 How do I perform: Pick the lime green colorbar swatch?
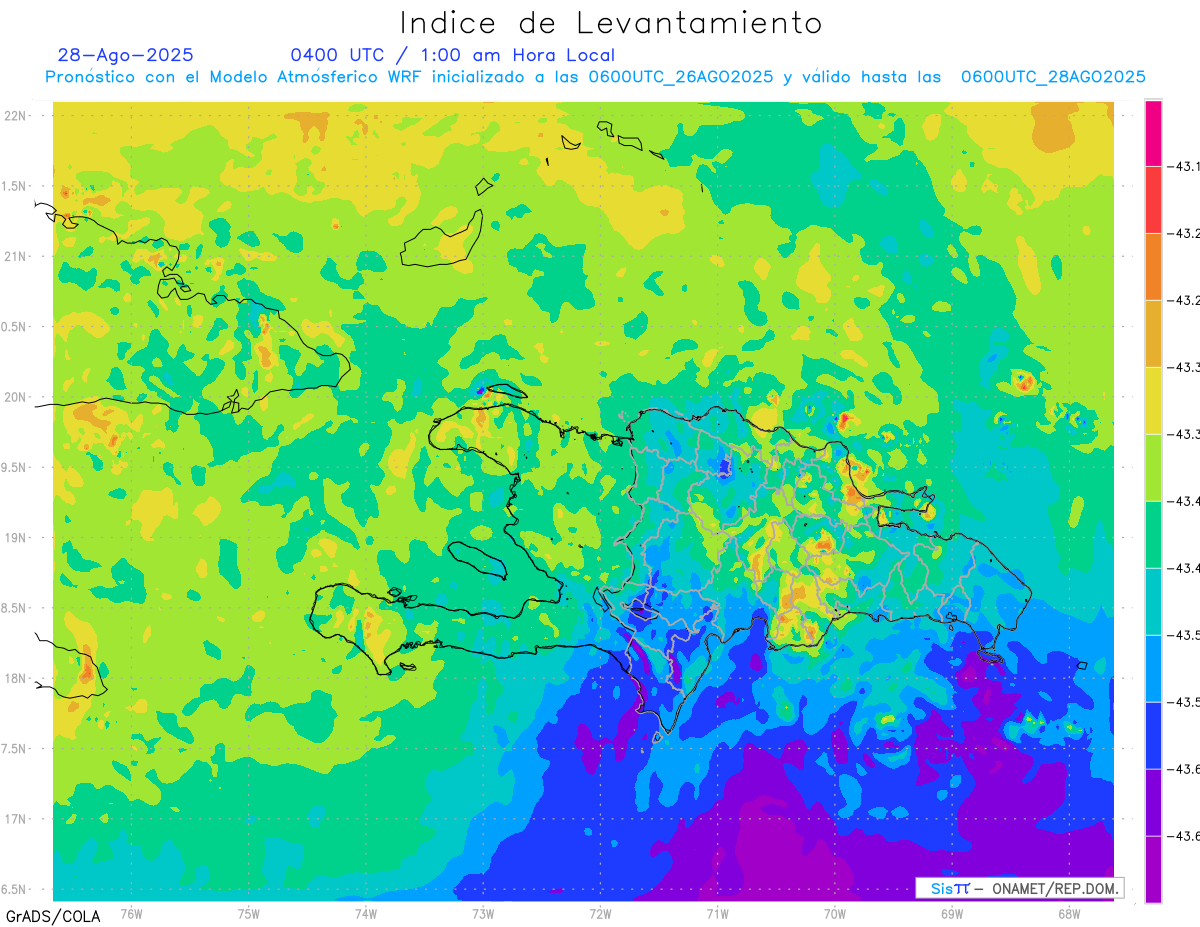coord(1153,467)
